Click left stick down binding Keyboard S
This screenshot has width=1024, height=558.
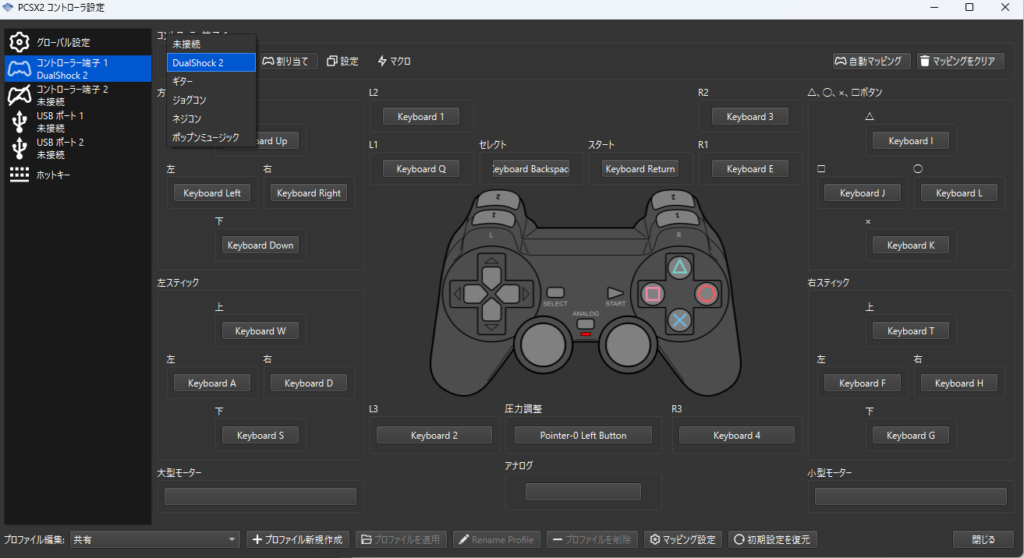click(x=260, y=435)
